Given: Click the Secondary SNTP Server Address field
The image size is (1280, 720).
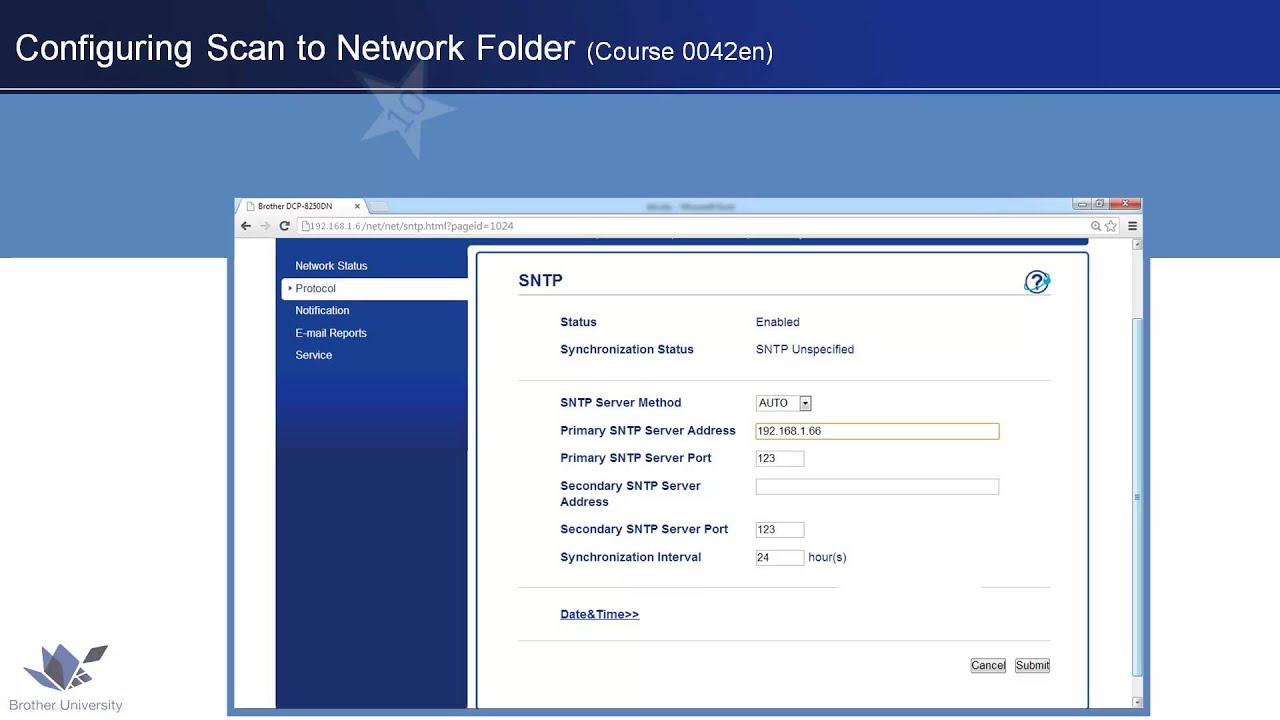Looking at the screenshot, I should 877,486.
